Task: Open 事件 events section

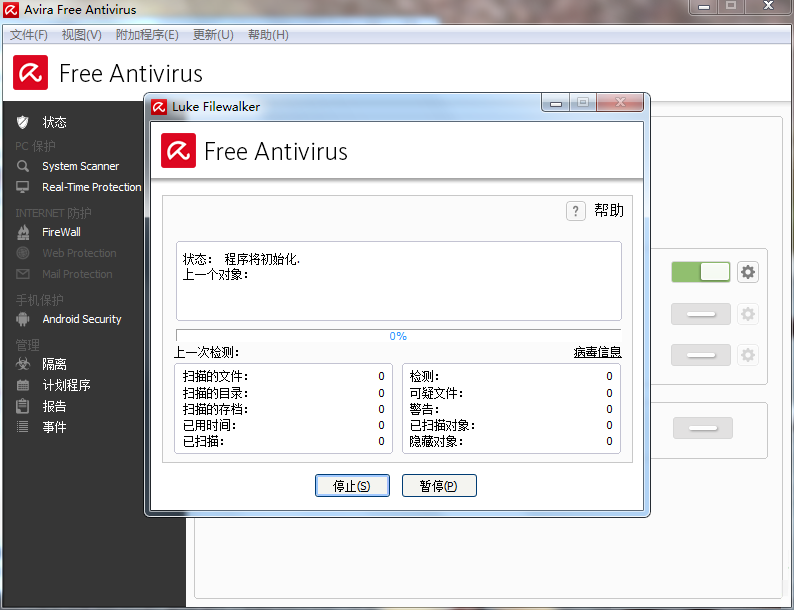Action: tap(54, 427)
